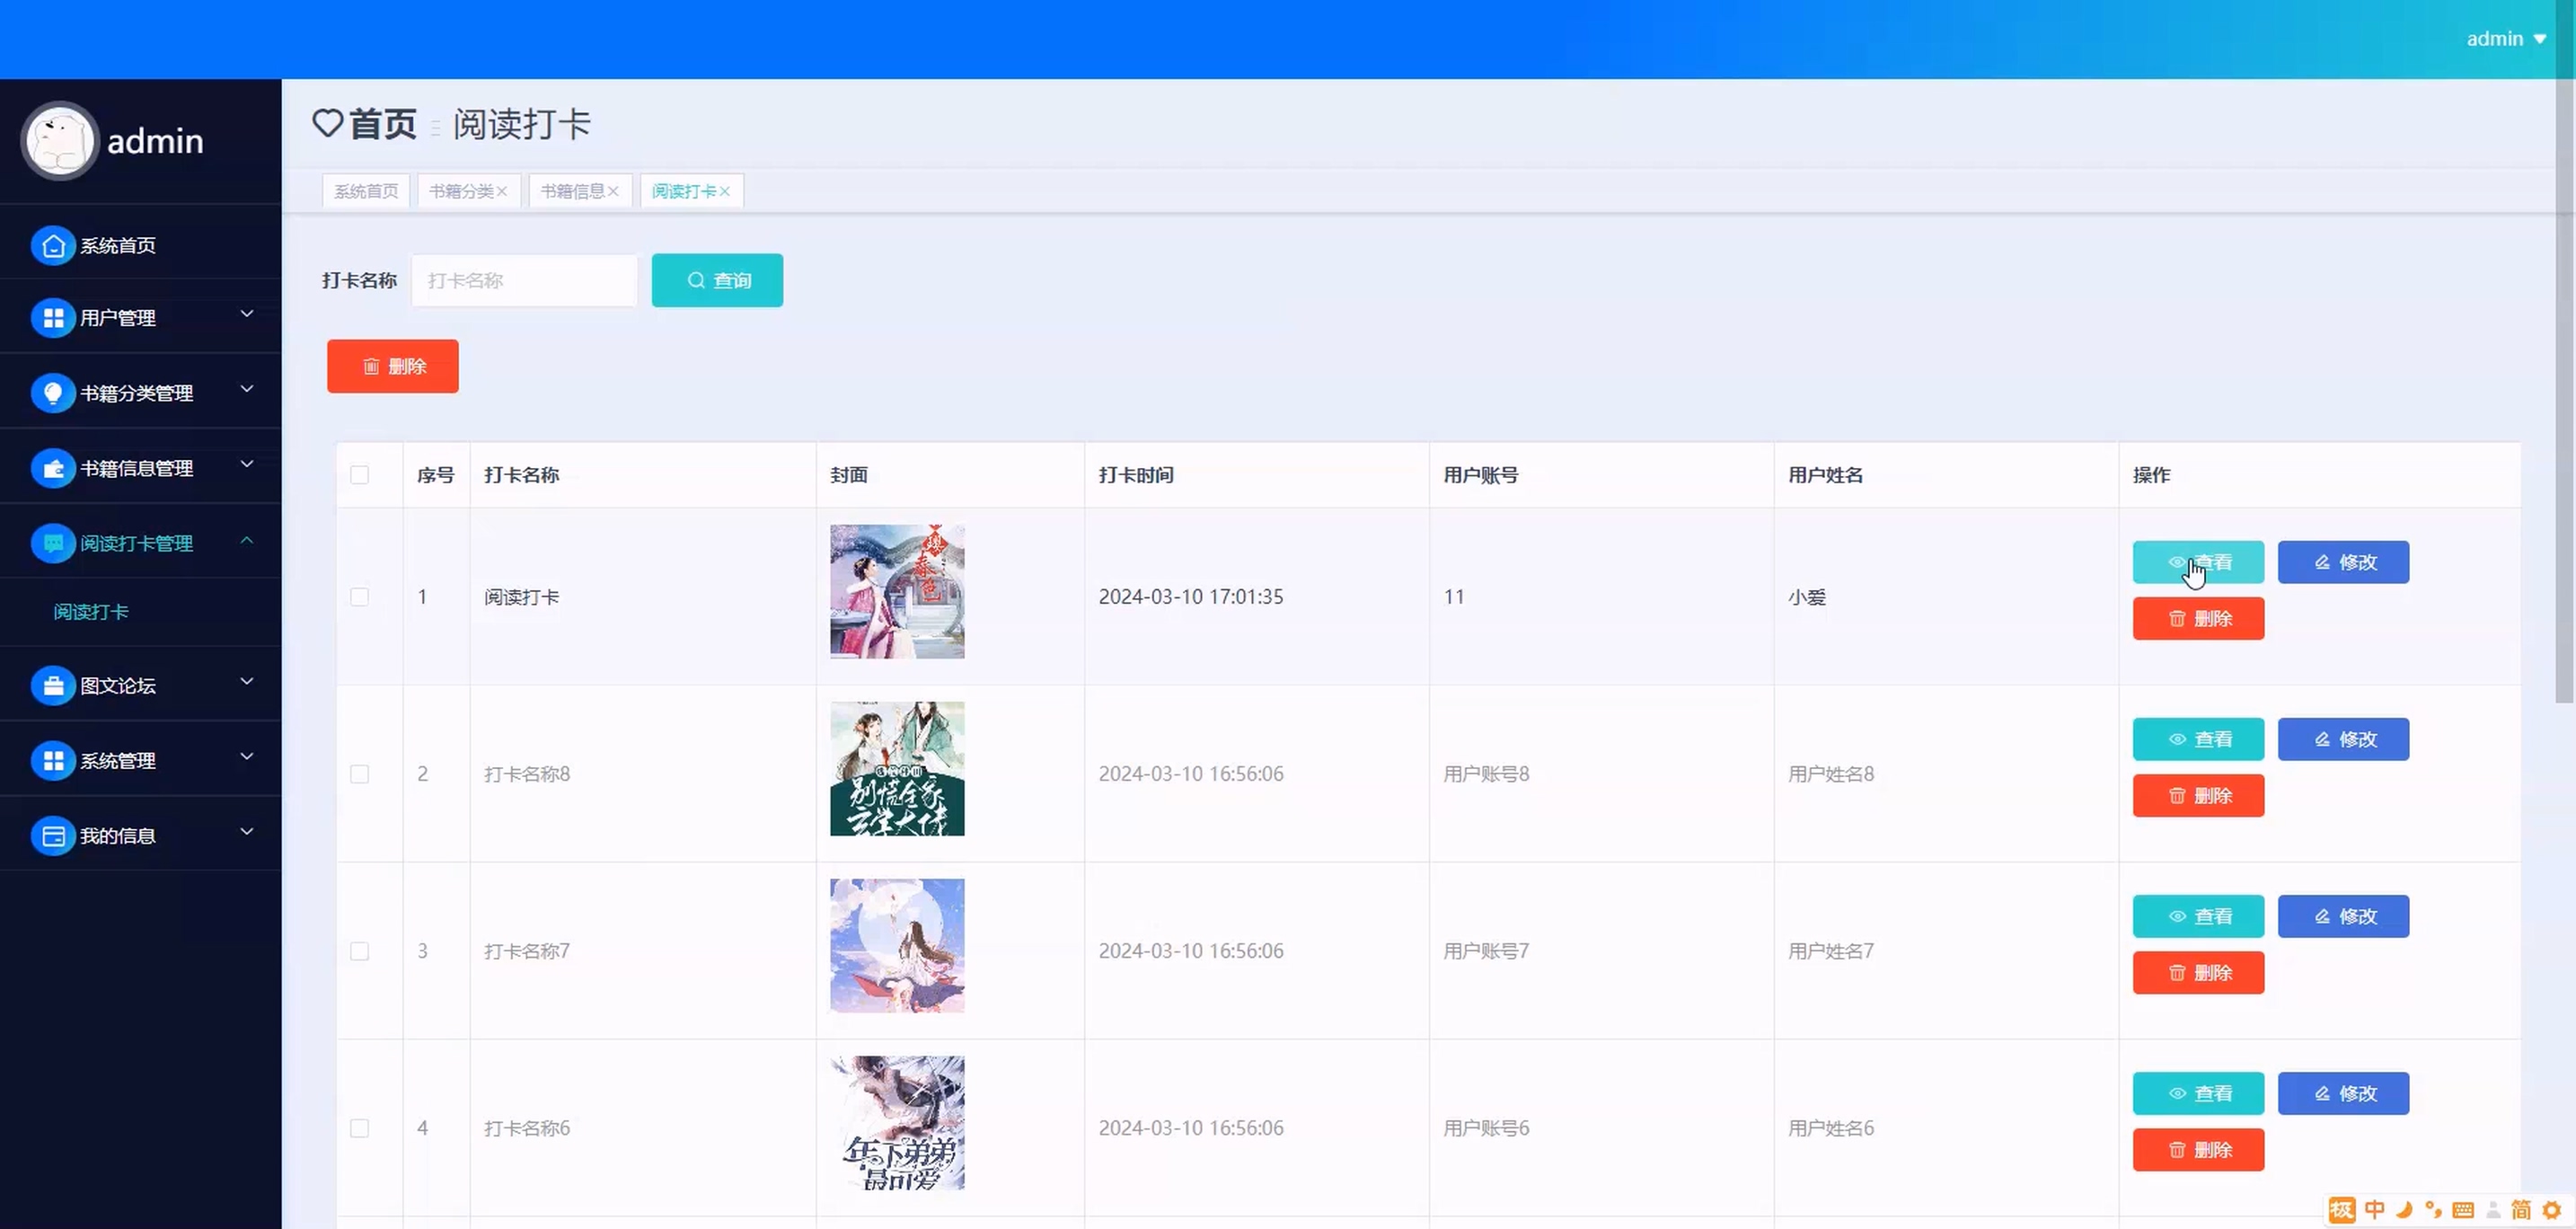The image size is (2576, 1229).
Task: Click 查看 for row 打卡名称7
Action: click(x=2198, y=916)
